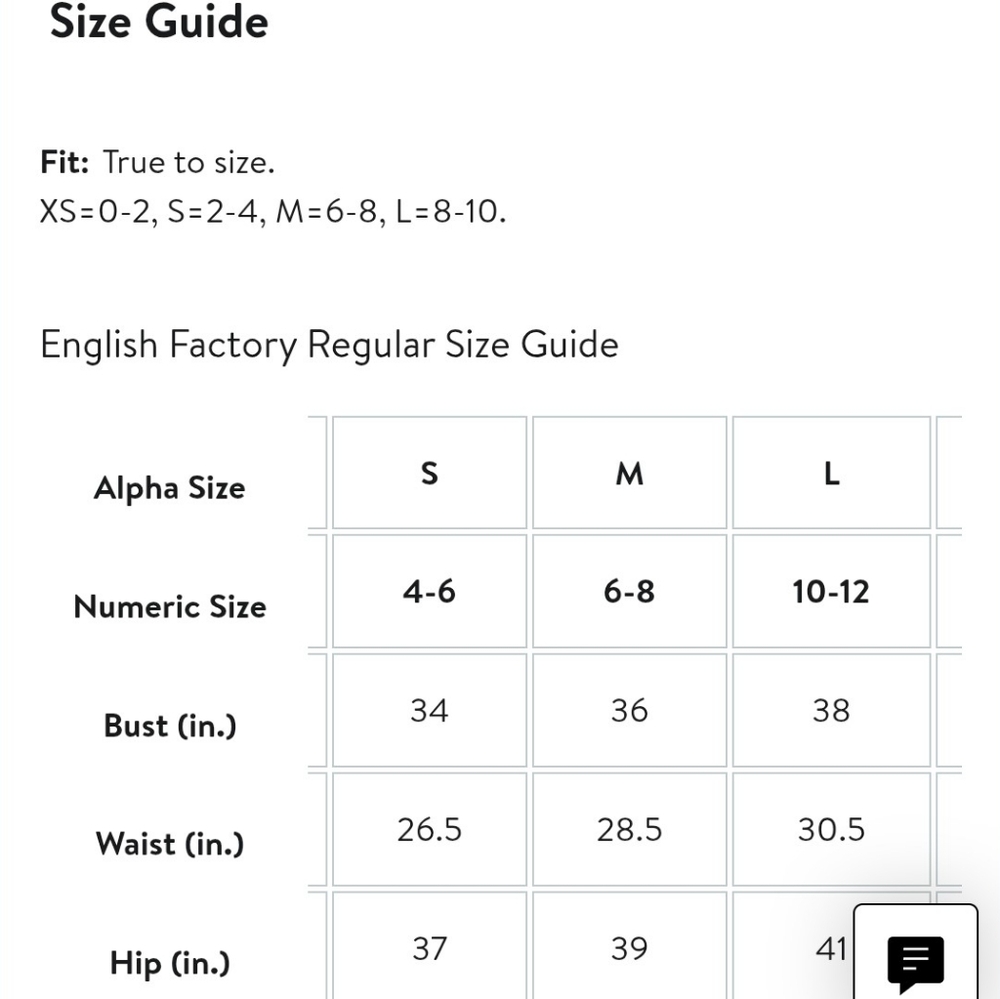The width and height of the screenshot is (1000, 999).
Task: Click the 10-12 numeric size cell
Action: [831, 591]
